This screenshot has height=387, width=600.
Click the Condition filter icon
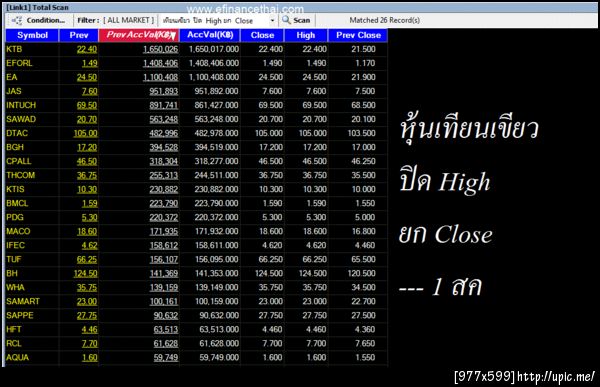point(16,20)
